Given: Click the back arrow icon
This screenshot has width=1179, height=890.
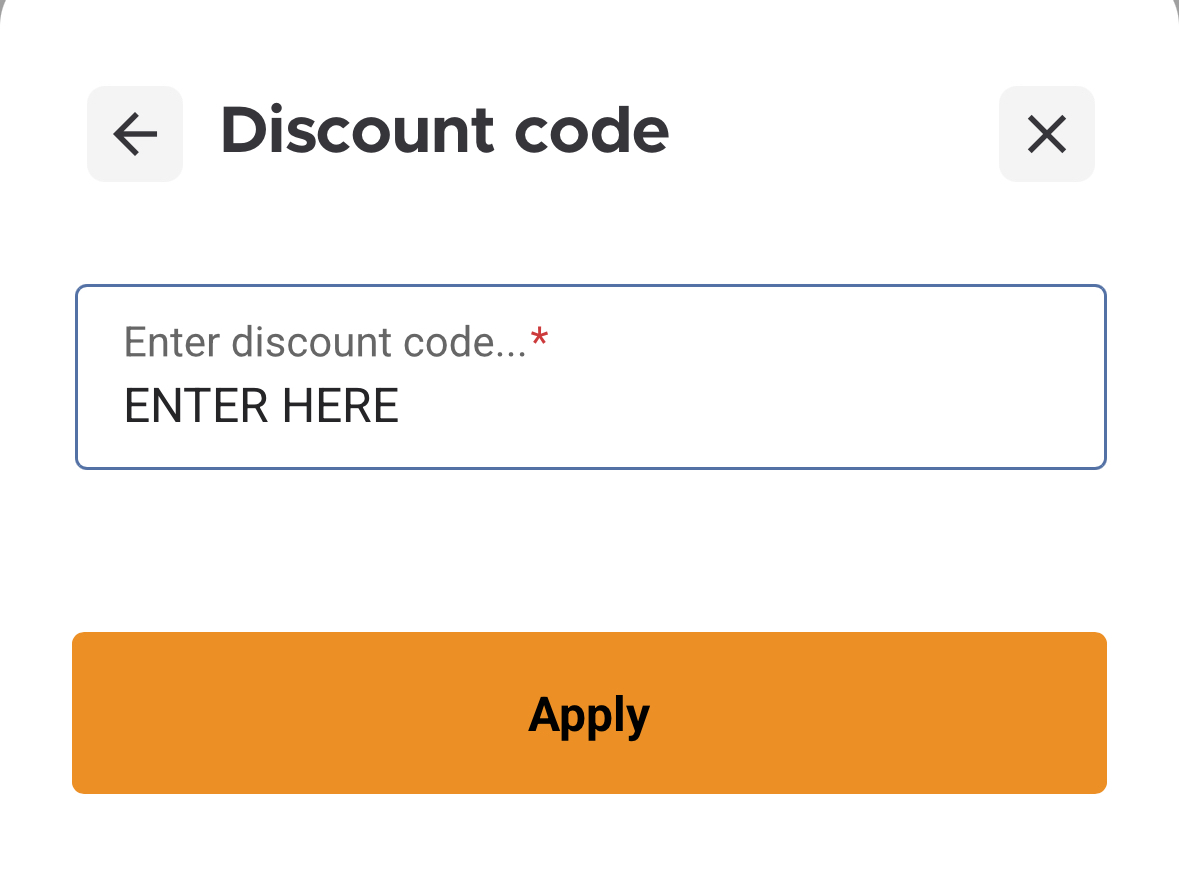Looking at the screenshot, I should [135, 134].
